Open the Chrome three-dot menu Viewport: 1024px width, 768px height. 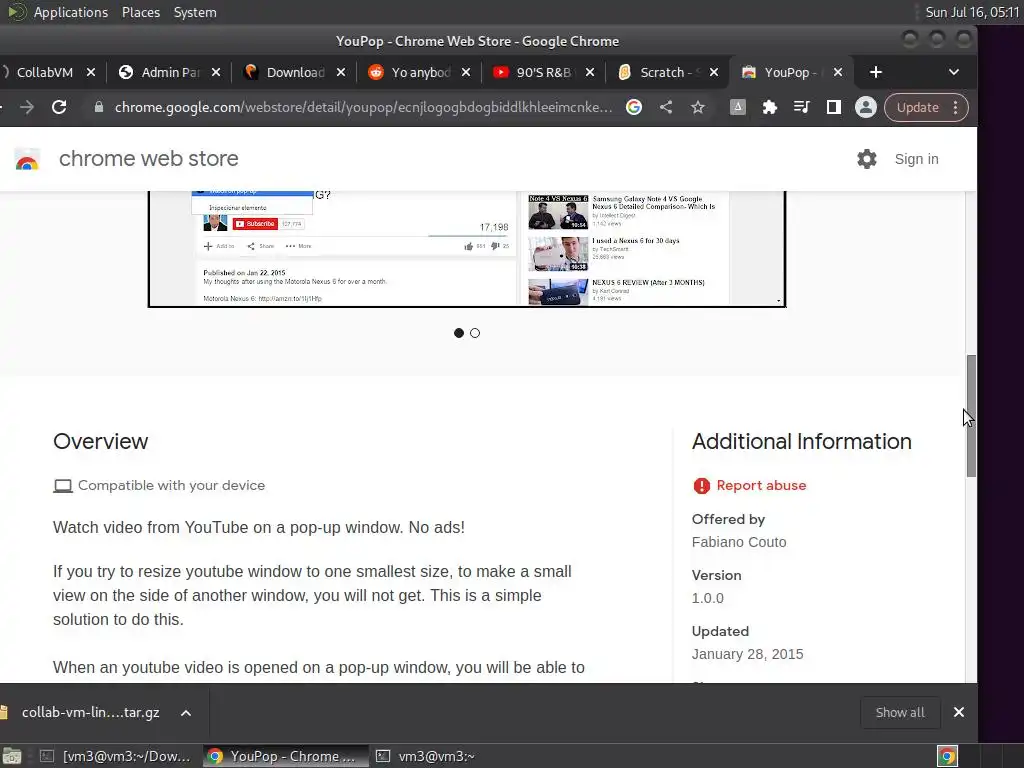[x=955, y=107]
